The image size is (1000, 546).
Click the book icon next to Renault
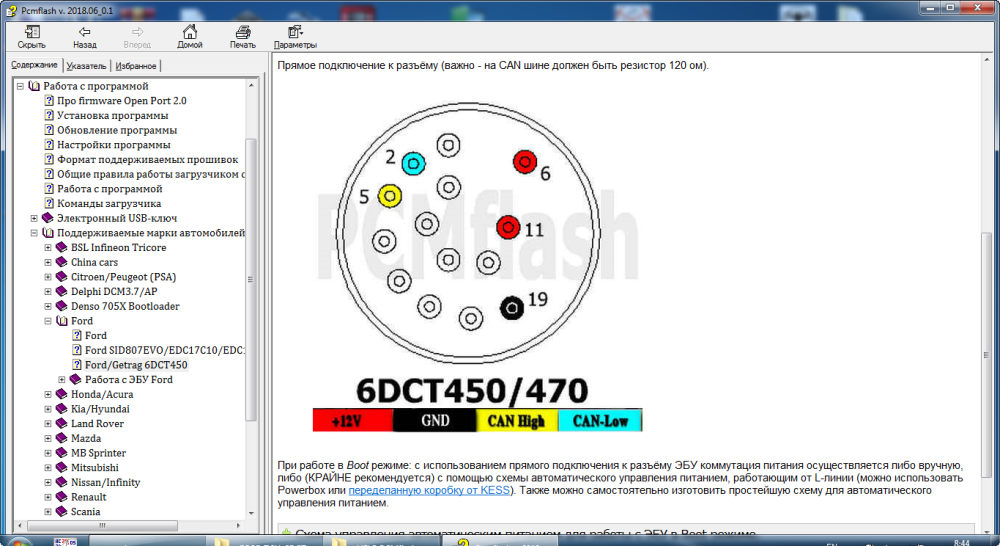[62, 497]
